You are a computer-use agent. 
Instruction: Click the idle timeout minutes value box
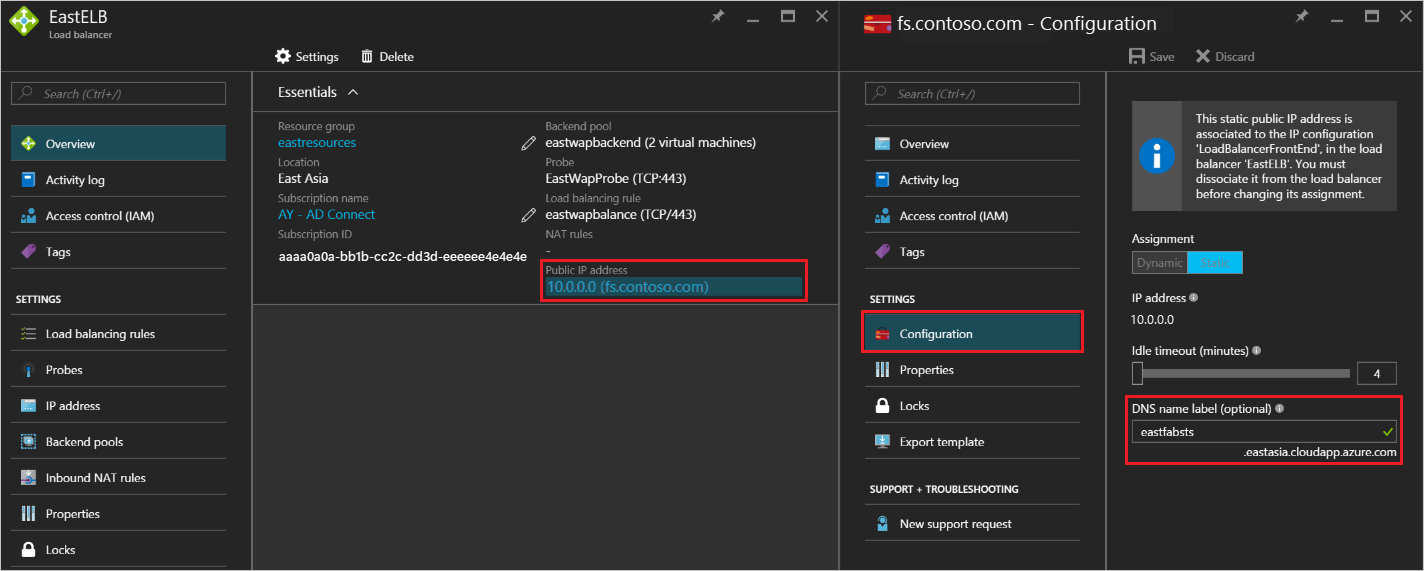pyautogui.click(x=1376, y=374)
